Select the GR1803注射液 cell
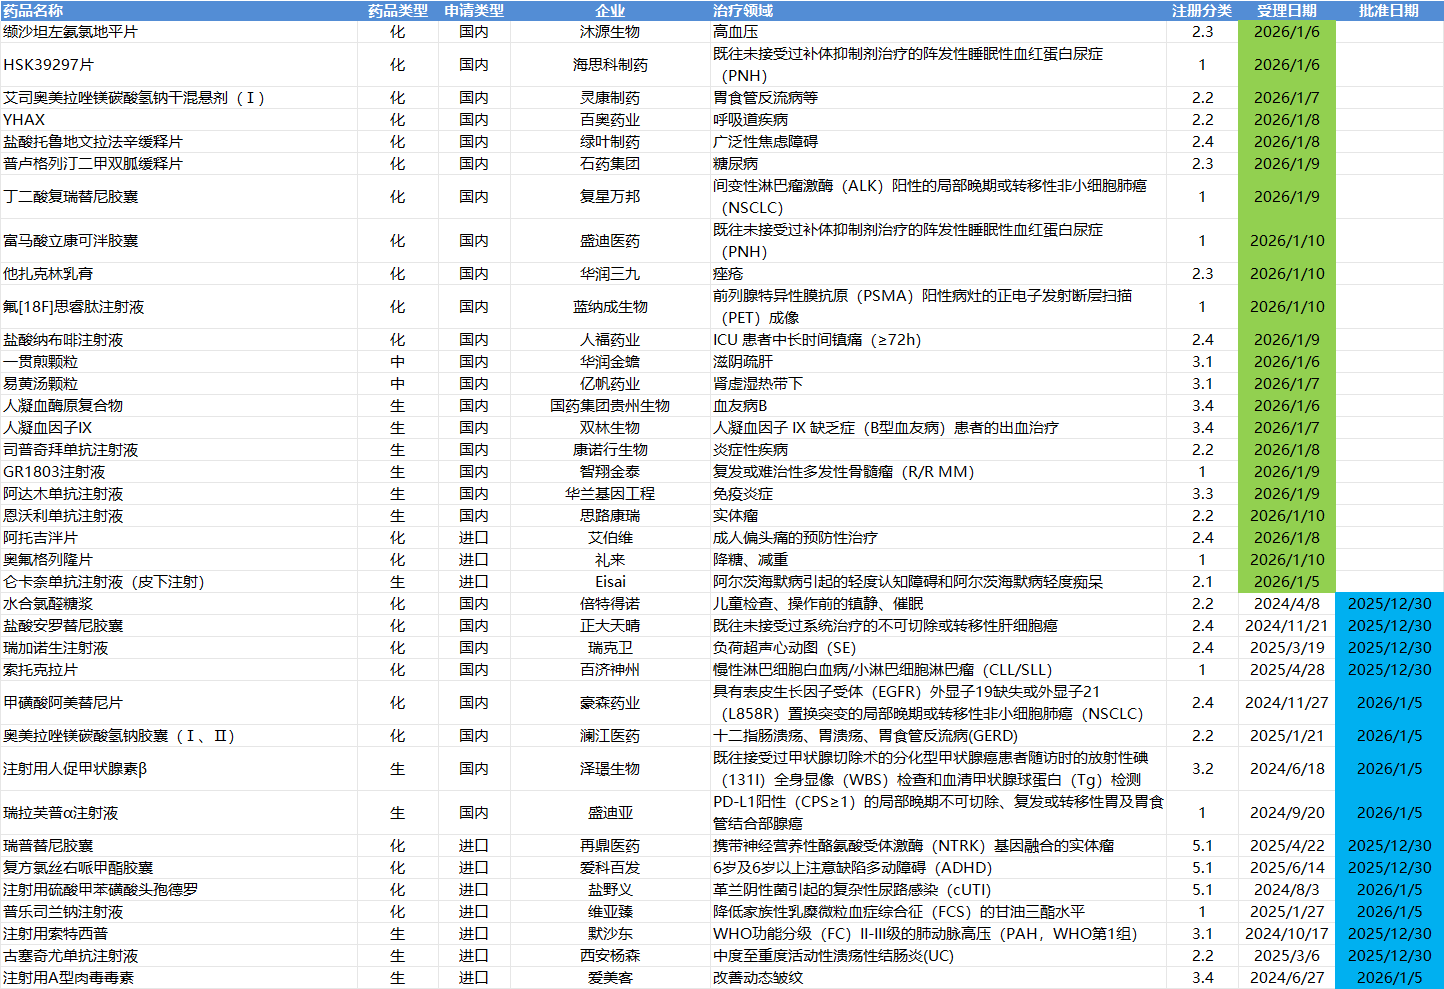 [x=54, y=472]
